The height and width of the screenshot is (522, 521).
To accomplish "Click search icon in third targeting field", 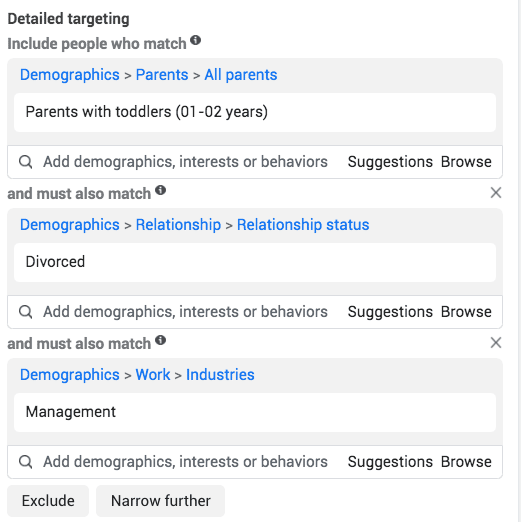I will (26, 462).
